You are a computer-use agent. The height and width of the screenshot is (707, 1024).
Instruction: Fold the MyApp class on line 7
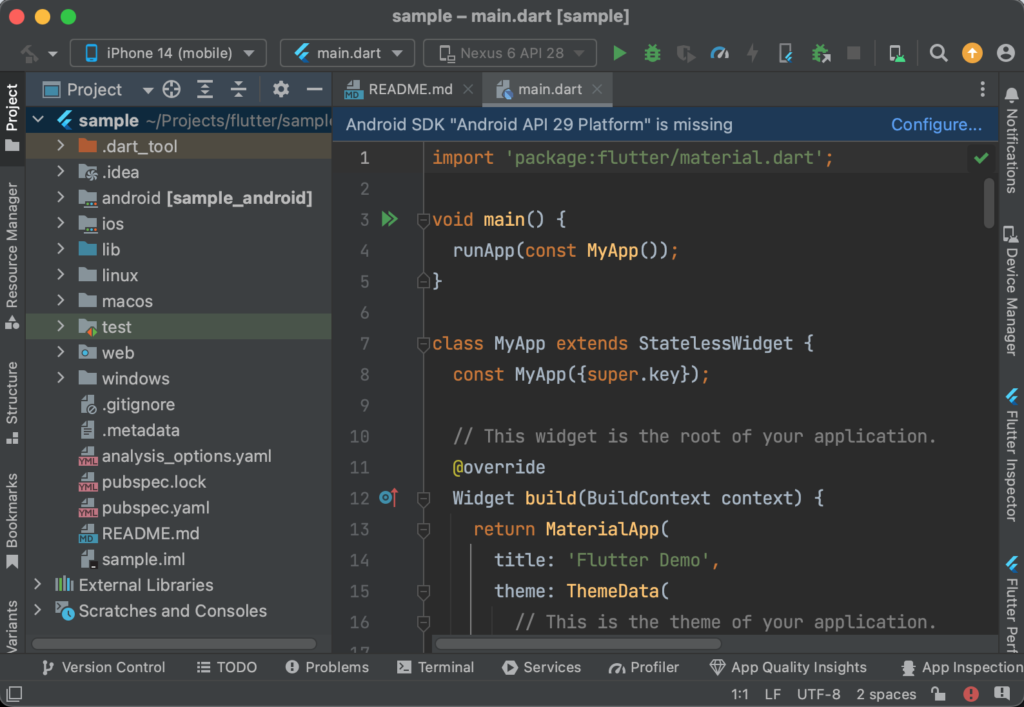(423, 343)
